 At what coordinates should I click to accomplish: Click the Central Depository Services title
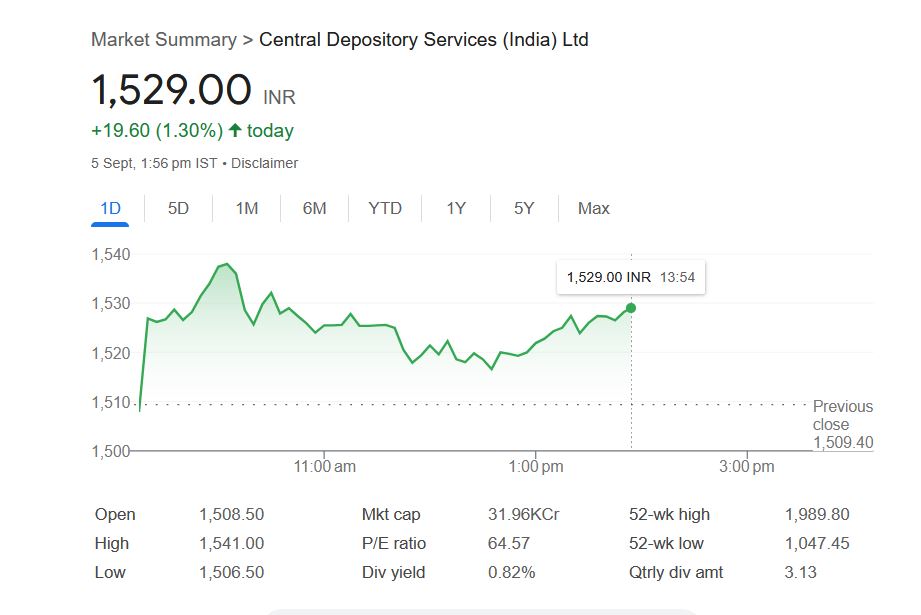423,40
